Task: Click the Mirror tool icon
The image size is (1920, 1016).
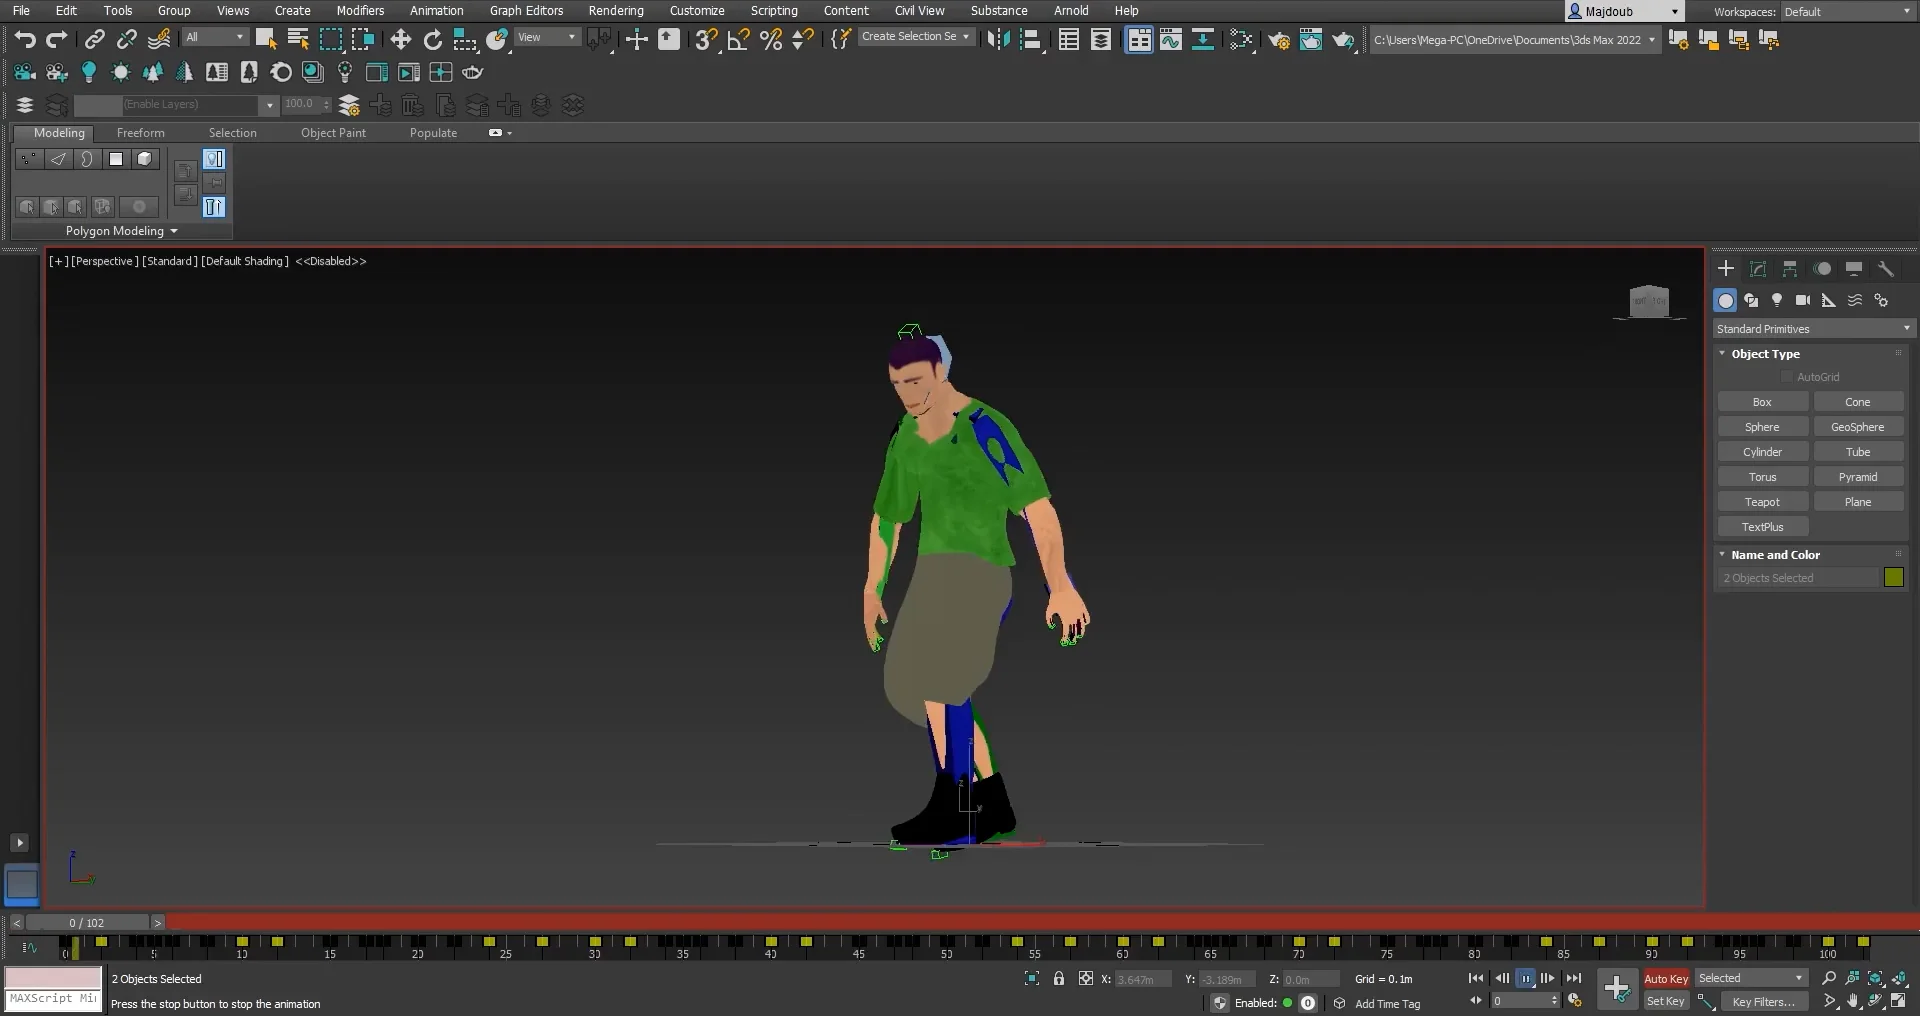Action: [x=998, y=39]
